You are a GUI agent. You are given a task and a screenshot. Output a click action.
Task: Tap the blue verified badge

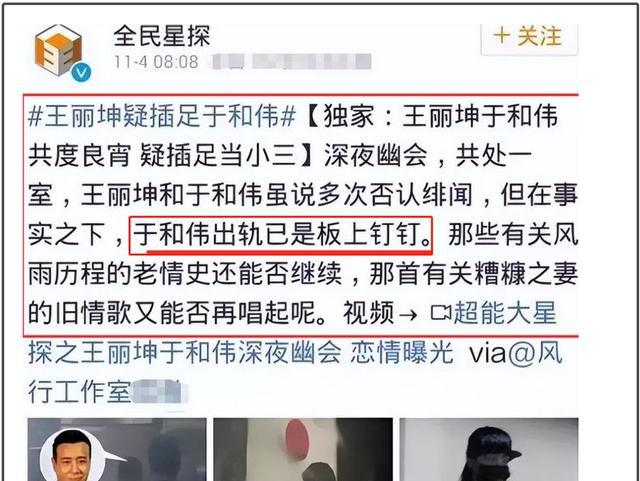[81, 73]
